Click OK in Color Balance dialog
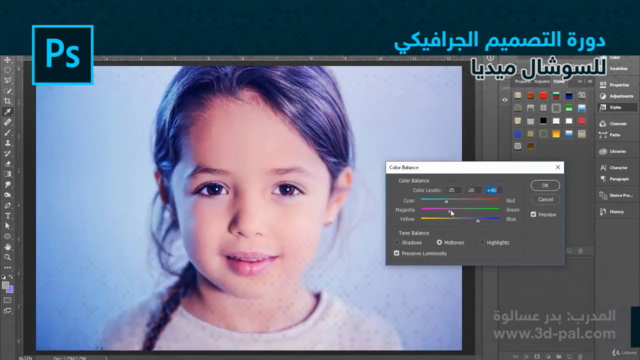640x360 pixels. pyautogui.click(x=545, y=185)
